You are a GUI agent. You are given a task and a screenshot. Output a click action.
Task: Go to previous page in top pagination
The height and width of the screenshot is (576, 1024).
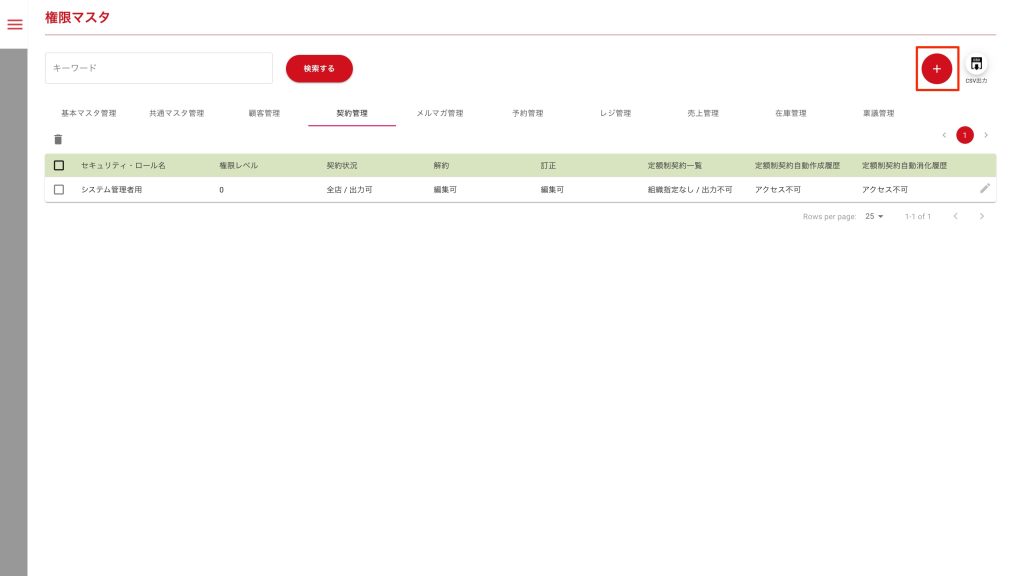pyautogui.click(x=944, y=135)
